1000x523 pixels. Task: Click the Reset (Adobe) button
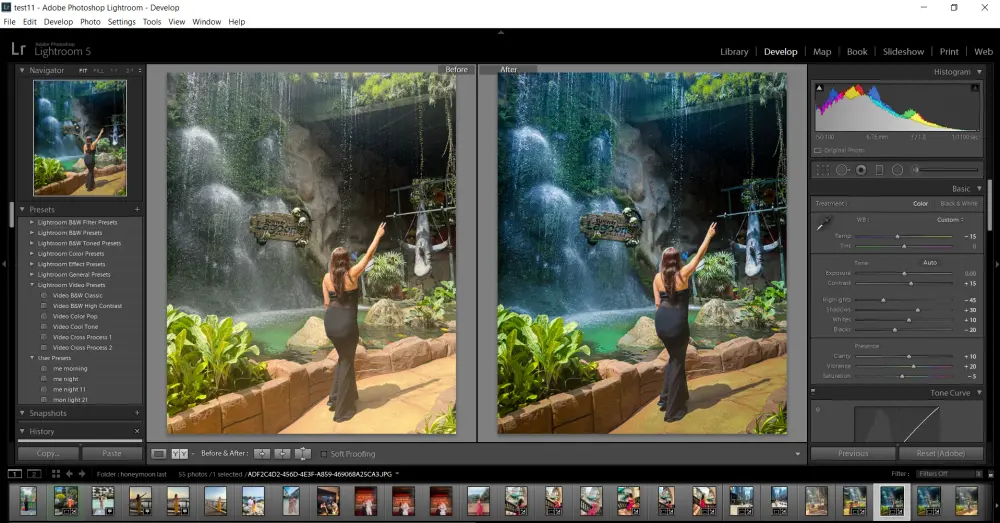coord(941,453)
